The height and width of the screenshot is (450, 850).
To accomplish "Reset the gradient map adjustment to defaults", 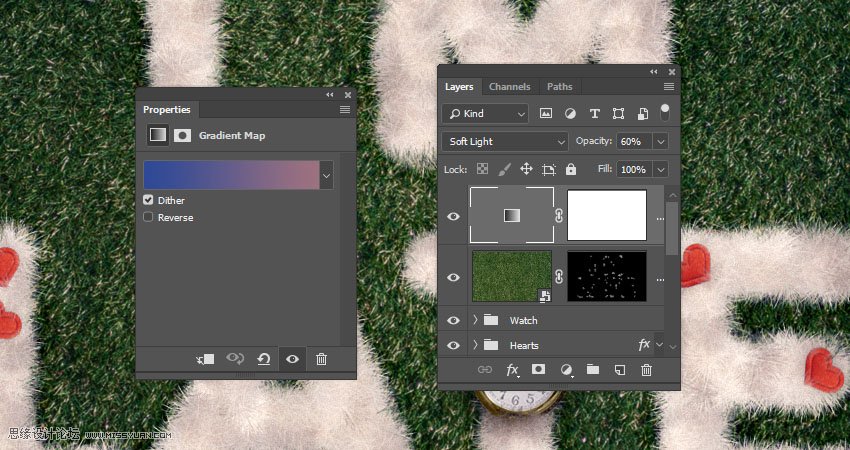I will click(264, 359).
